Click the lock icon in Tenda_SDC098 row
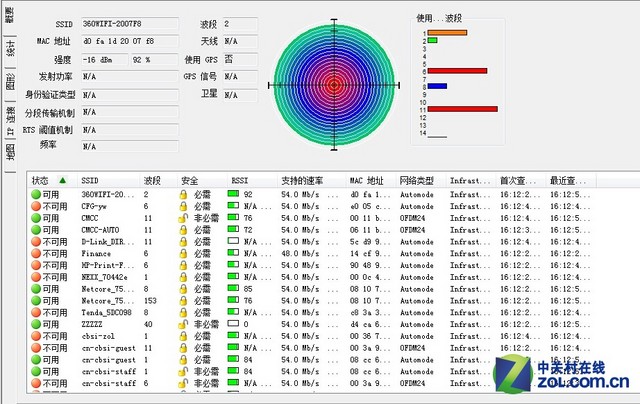Viewport: 640px width, 404px height. [183, 313]
